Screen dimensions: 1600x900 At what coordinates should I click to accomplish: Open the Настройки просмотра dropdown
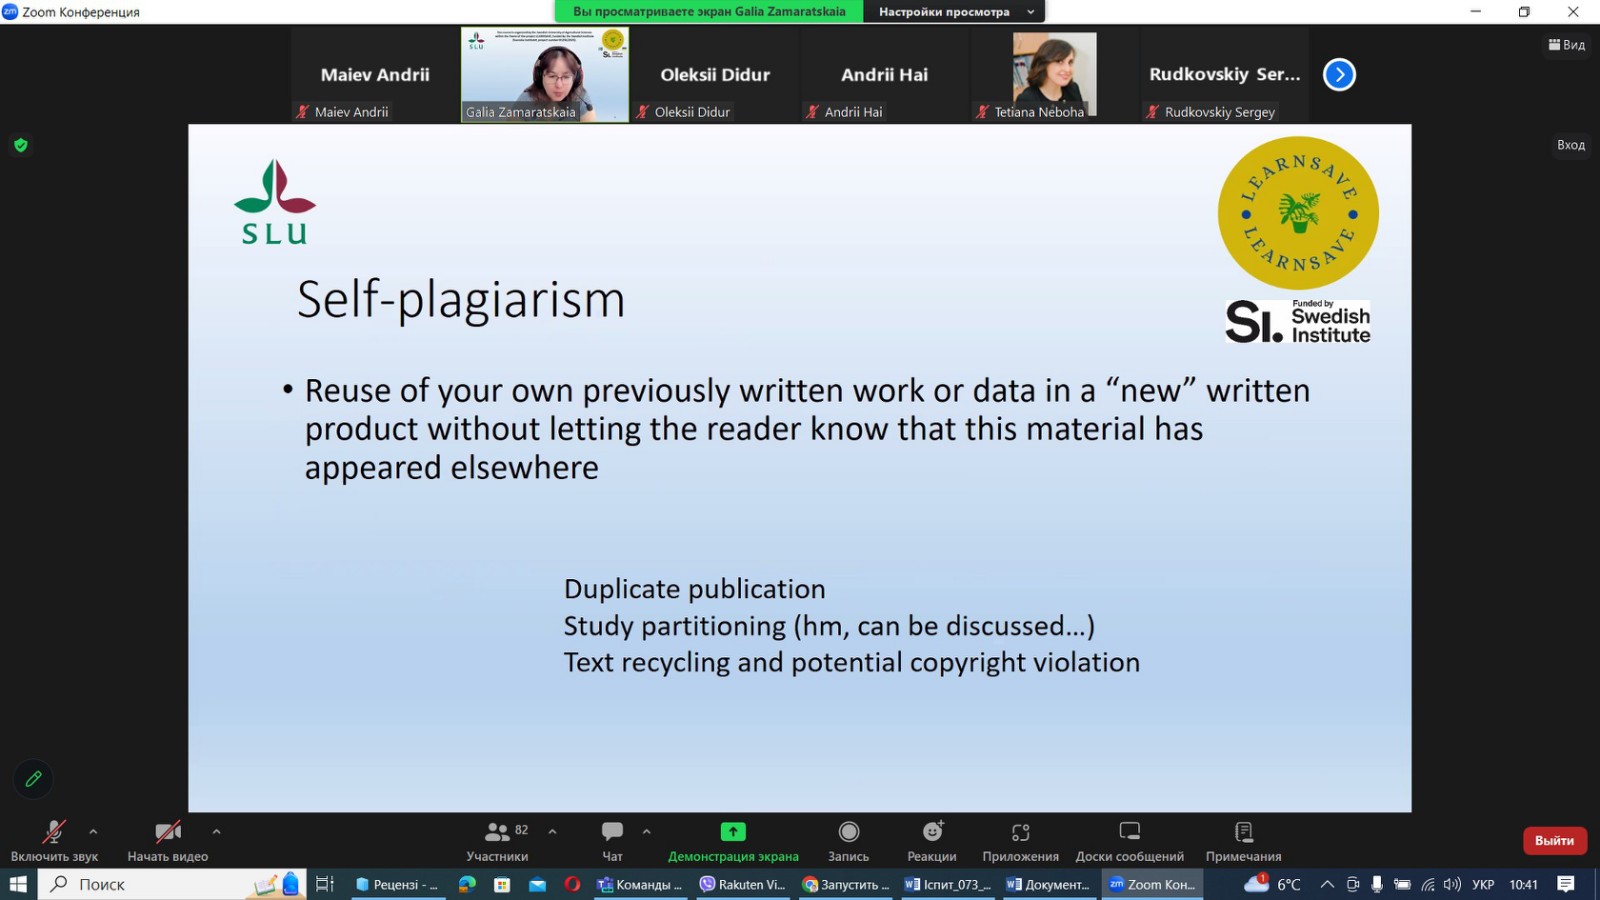coord(956,12)
